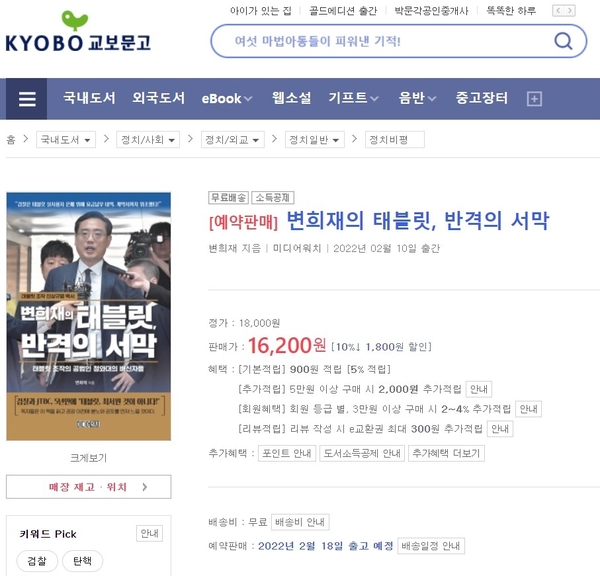Go to 외국도서 section
This screenshot has width=600, height=576.
tap(159, 98)
